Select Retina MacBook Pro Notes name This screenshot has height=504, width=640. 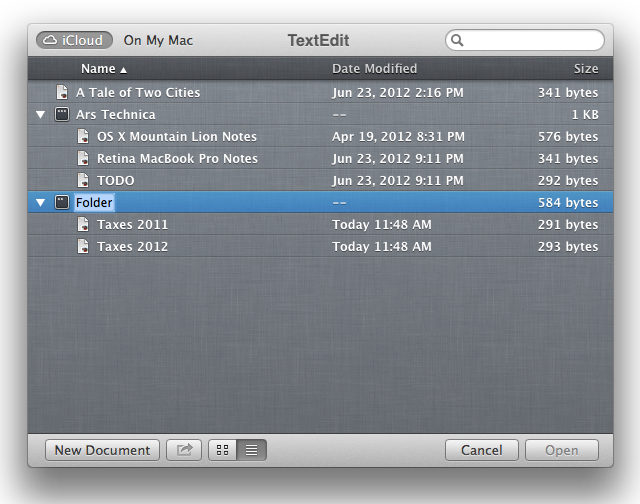coord(178,159)
